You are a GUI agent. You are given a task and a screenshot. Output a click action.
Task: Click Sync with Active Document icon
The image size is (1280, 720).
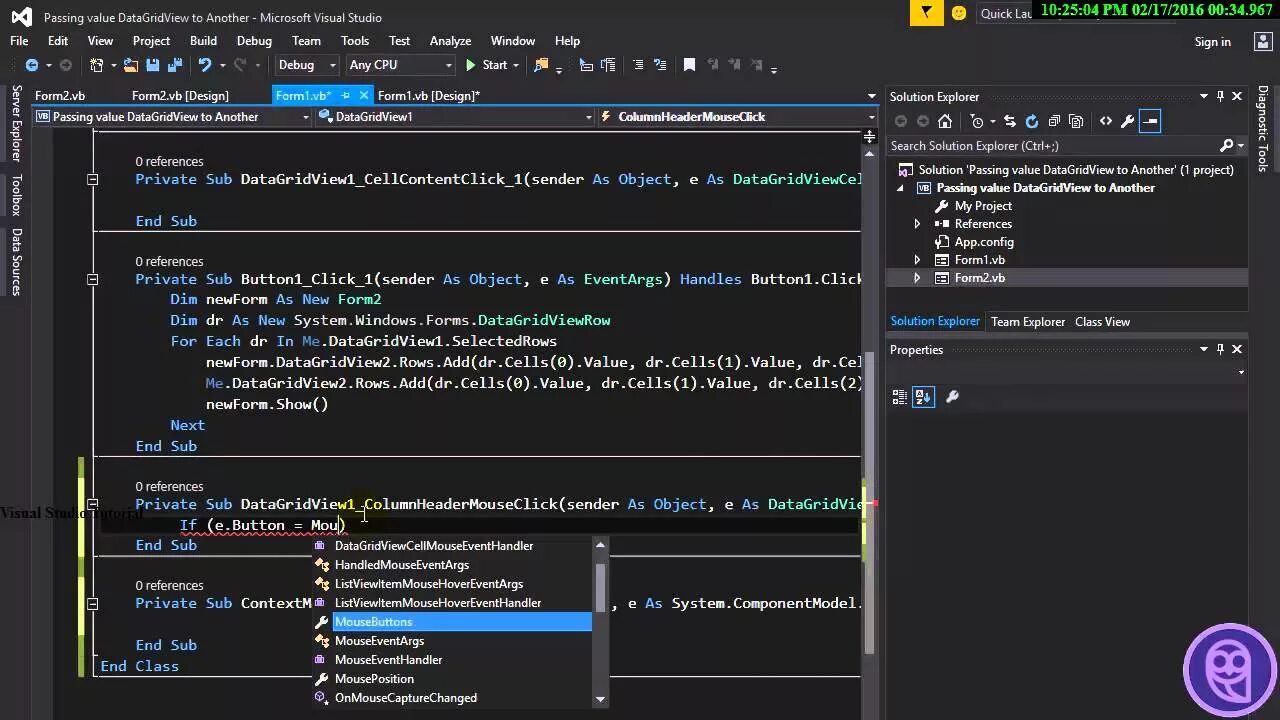coord(1010,121)
